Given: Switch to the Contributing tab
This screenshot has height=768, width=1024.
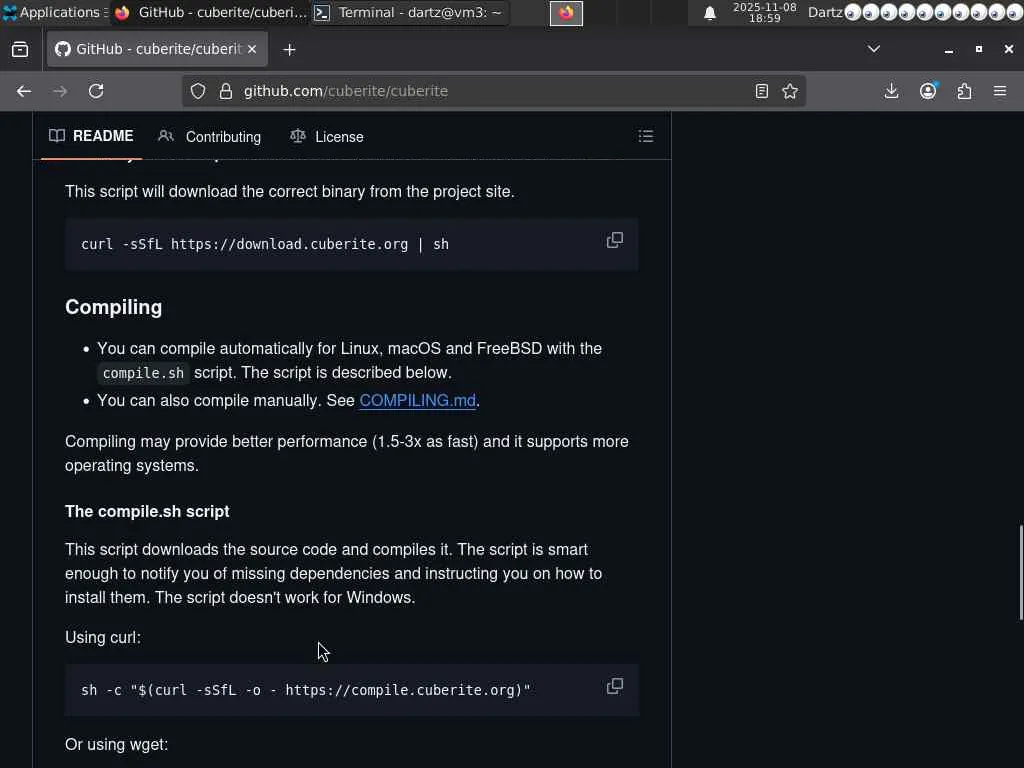Looking at the screenshot, I should click(x=210, y=136).
